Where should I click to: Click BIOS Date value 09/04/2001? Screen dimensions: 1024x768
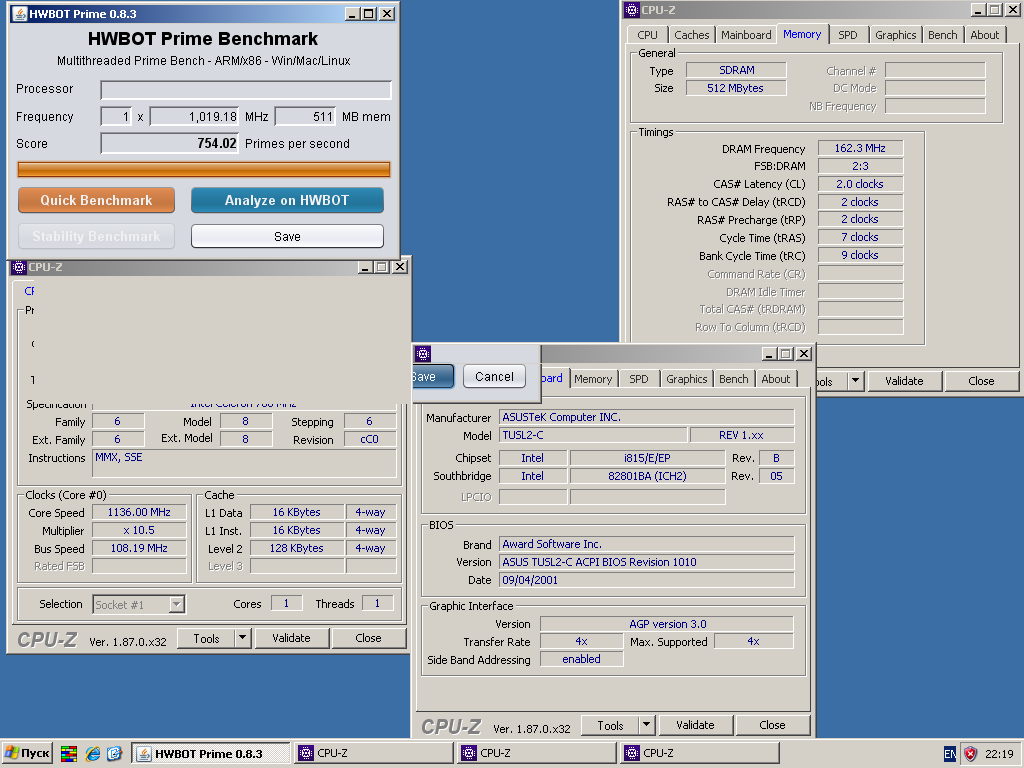click(x=647, y=580)
